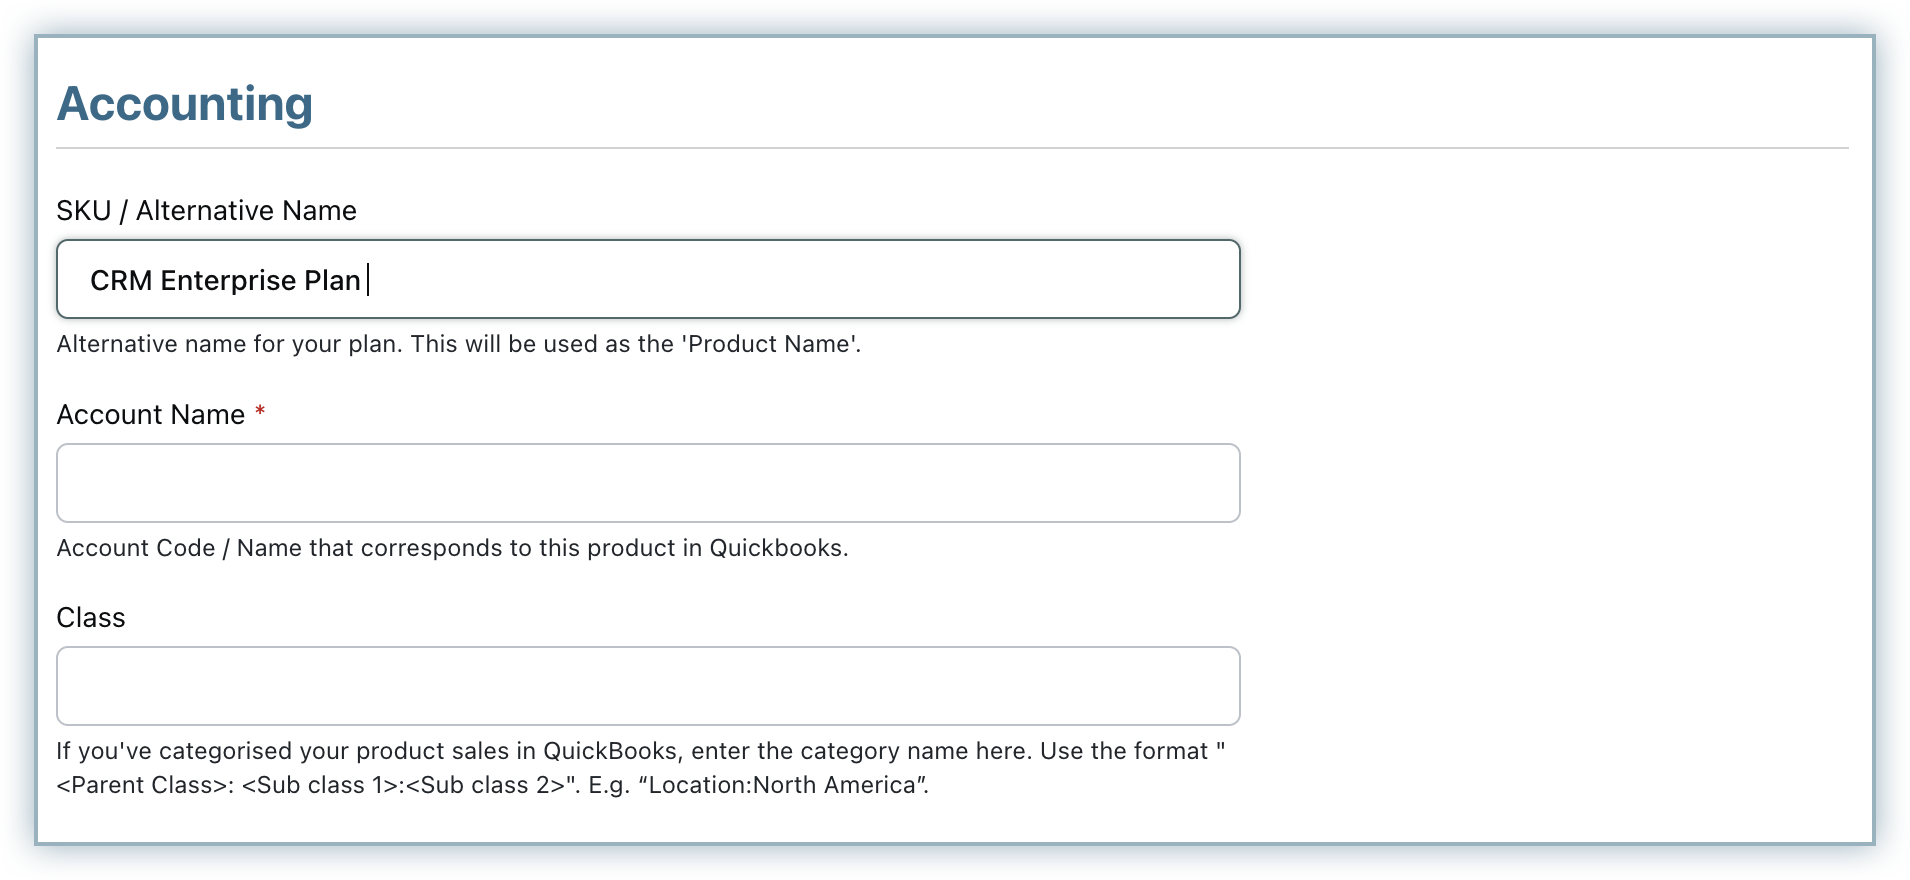Click the word "Quickbooks" under Account Name
This screenshot has height=880, width=1910.
(x=777, y=548)
